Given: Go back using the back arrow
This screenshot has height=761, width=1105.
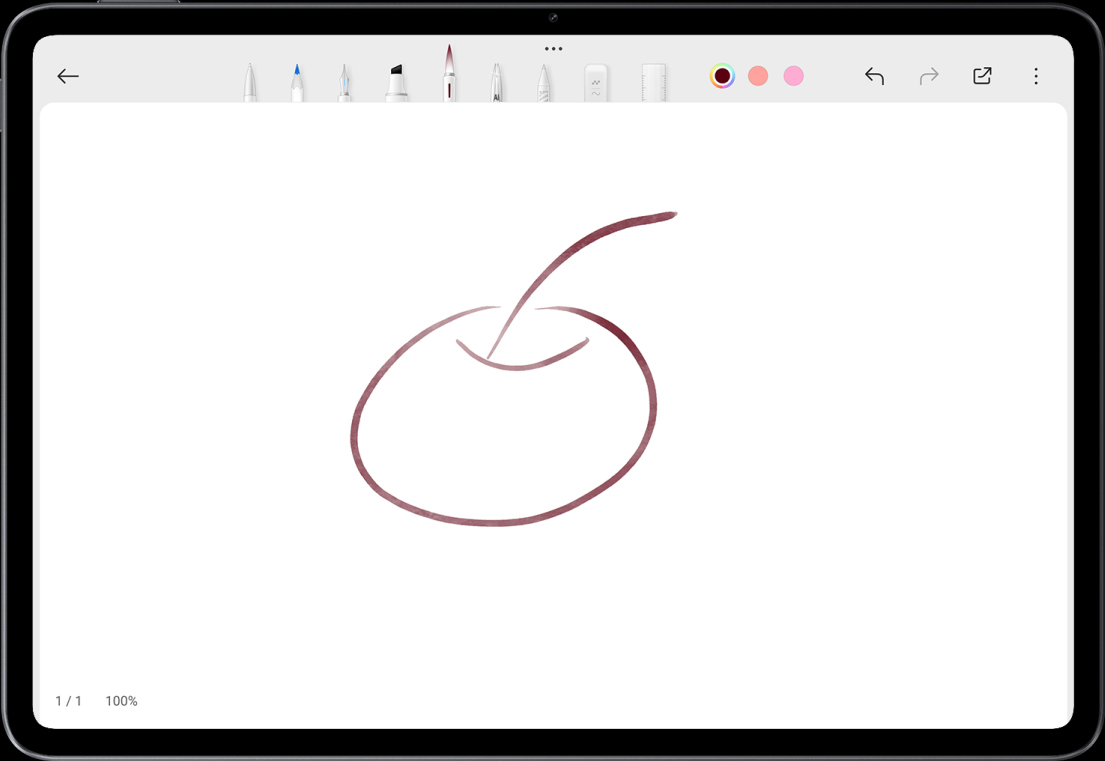Looking at the screenshot, I should pyautogui.click(x=68, y=76).
